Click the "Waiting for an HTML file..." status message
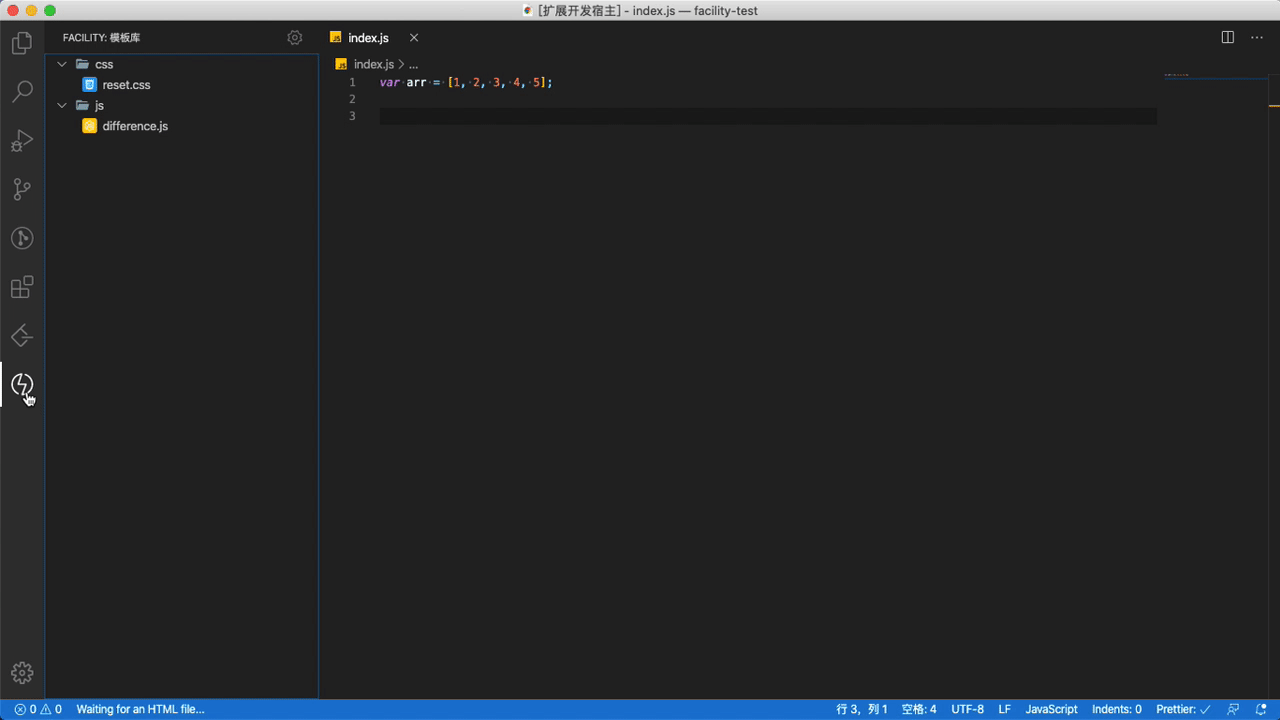Viewport: 1280px width, 720px height. 140,709
